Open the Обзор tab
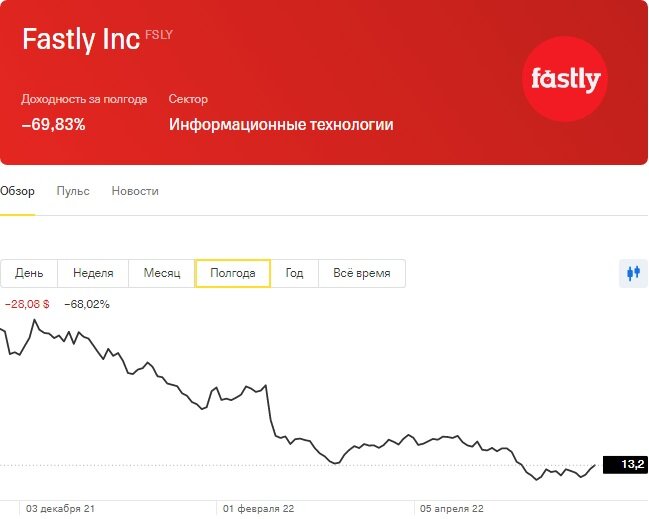The width and height of the screenshot is (649, 519). 17,191
